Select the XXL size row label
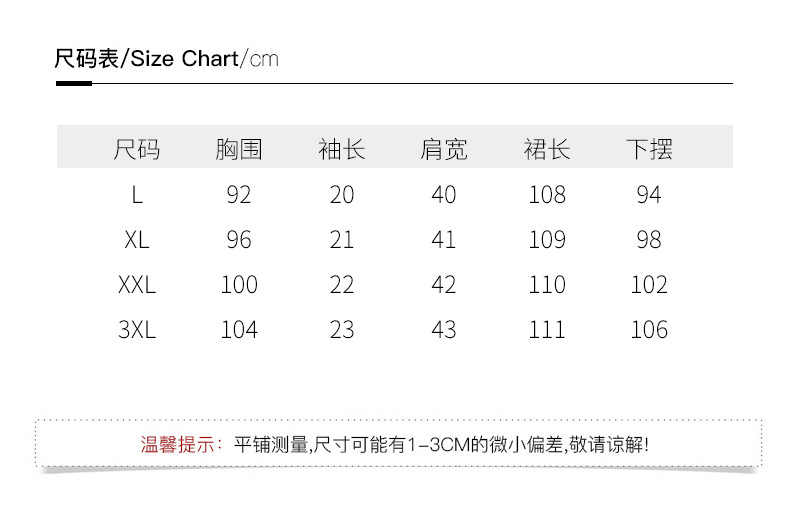 click(x=137, y=285)
